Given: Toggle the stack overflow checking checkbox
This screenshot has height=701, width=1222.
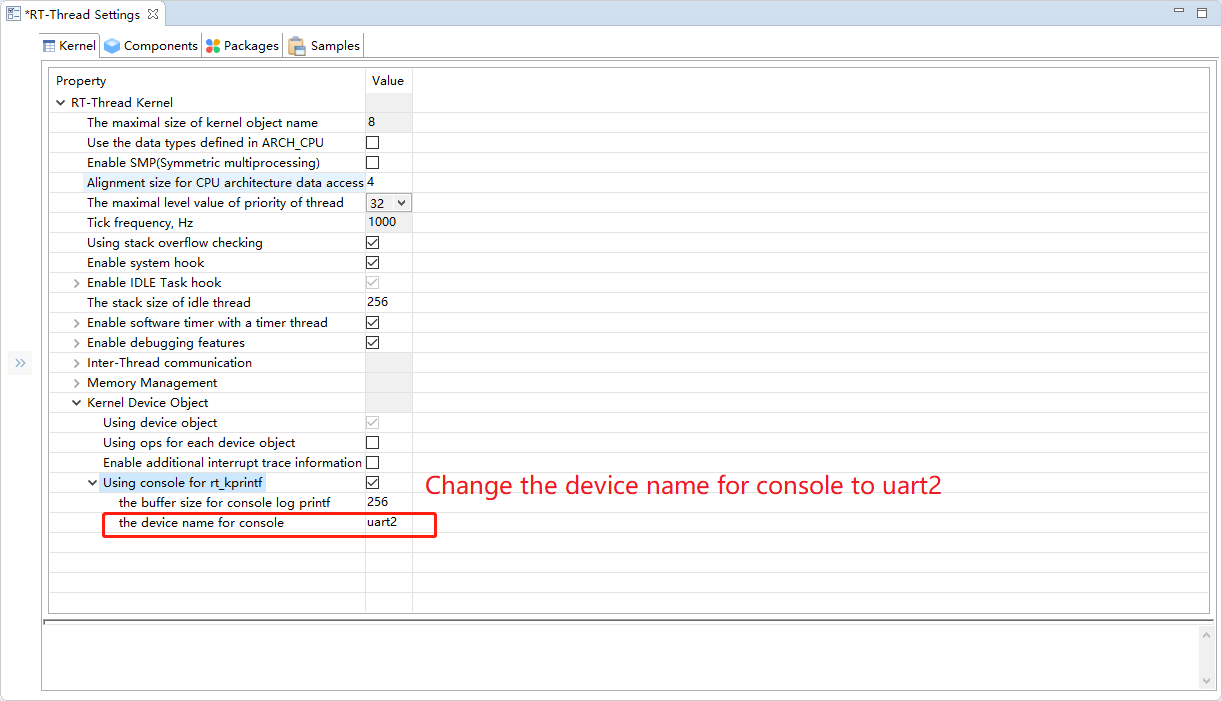Looking at the screenshot, I should (372, 243).
